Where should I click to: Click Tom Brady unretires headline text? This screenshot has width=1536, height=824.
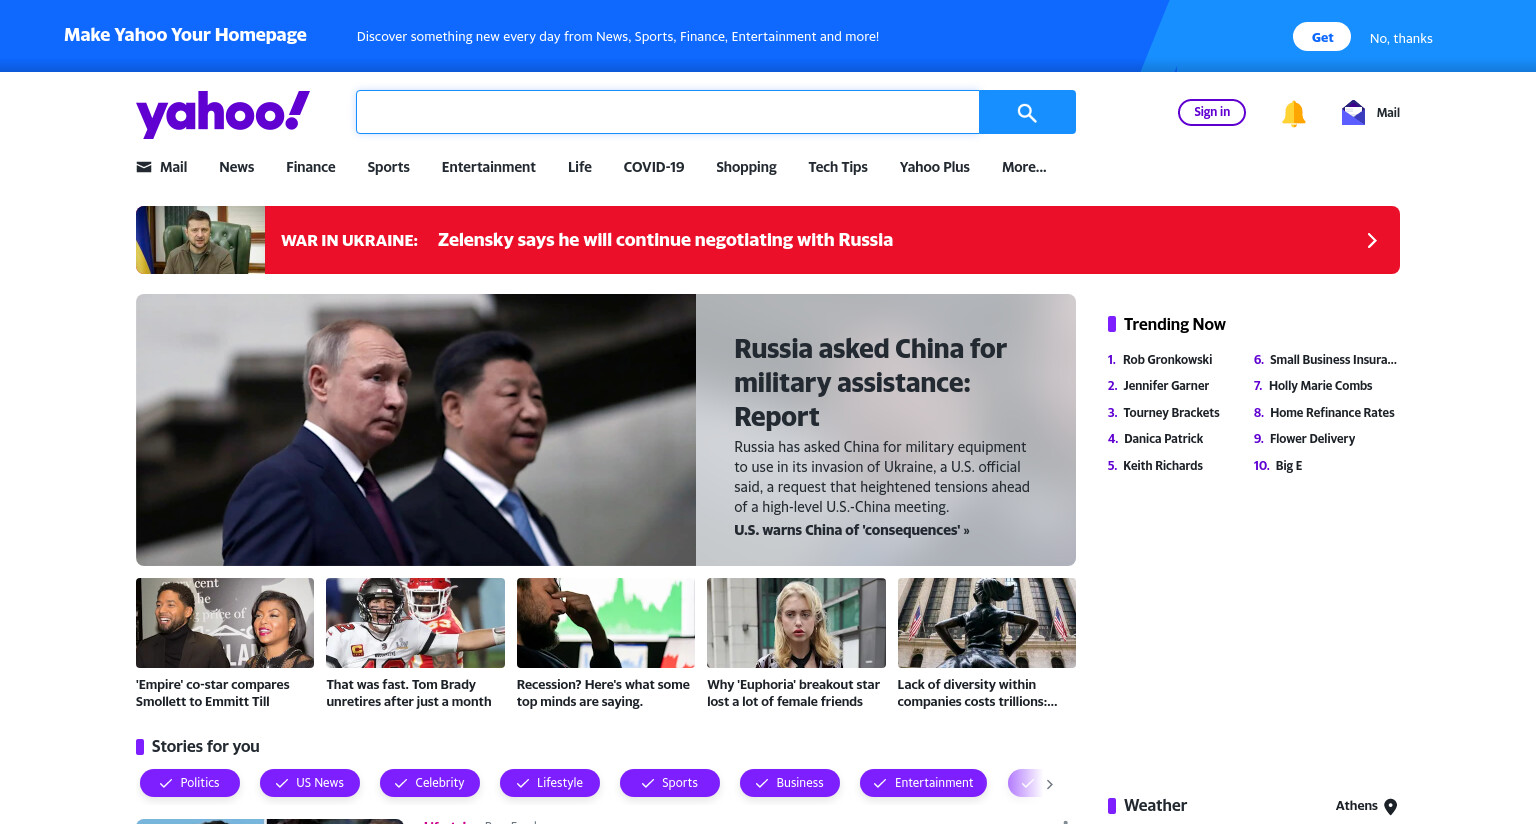(409, 693)
